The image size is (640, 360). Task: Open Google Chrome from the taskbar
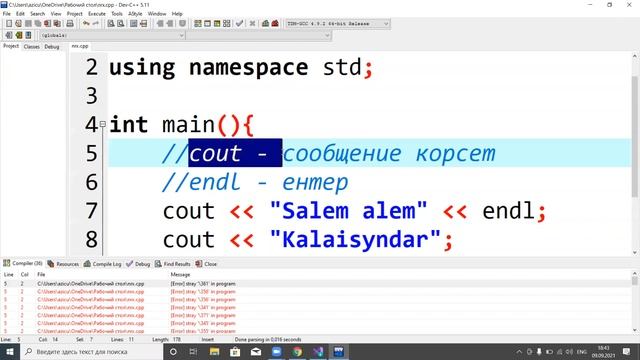coord(298,351)
